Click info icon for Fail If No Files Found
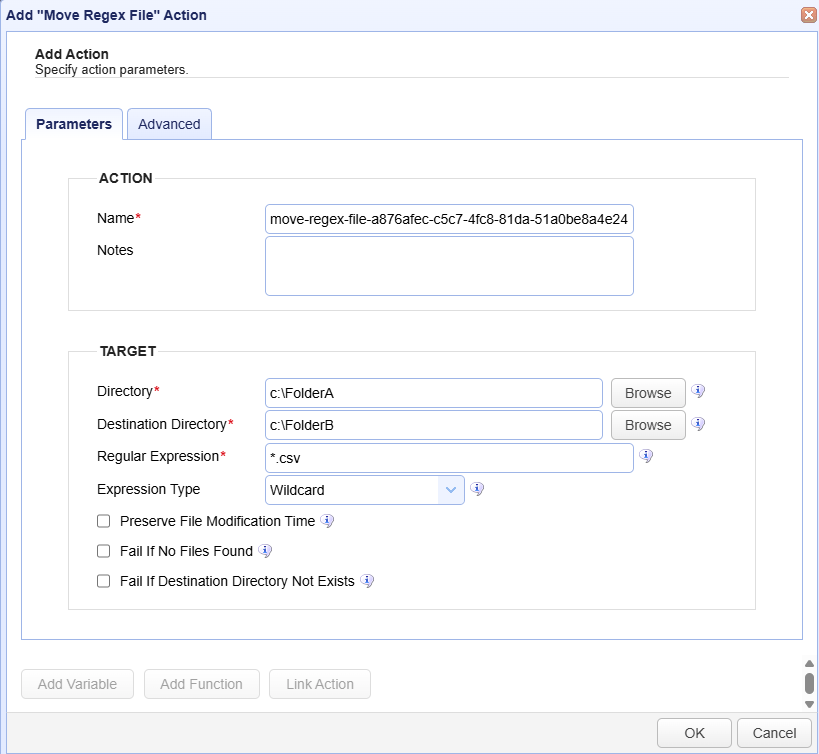Screen dimensions: 819x754 [265, 551]
